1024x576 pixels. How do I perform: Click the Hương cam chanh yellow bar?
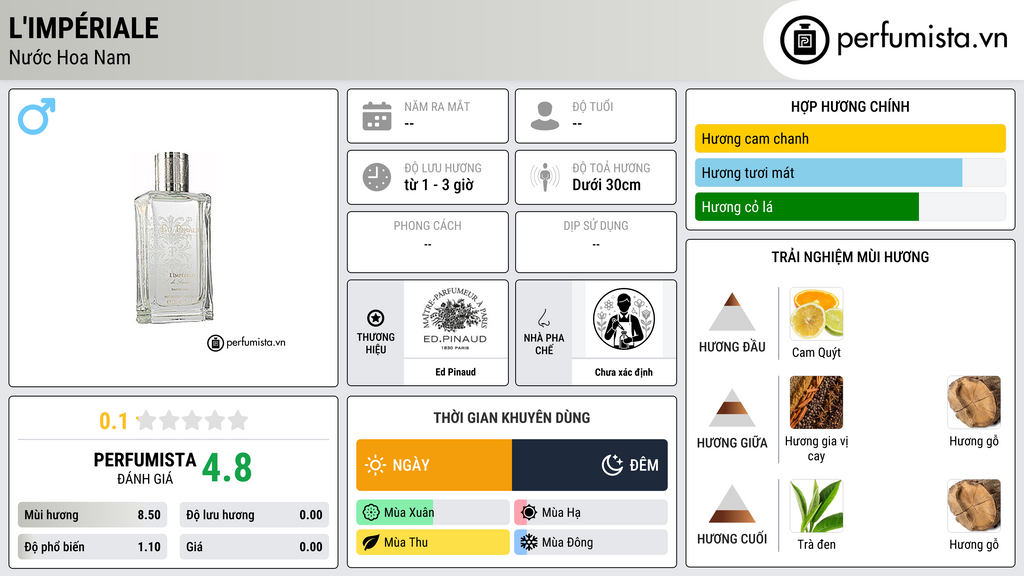point(850,138)
